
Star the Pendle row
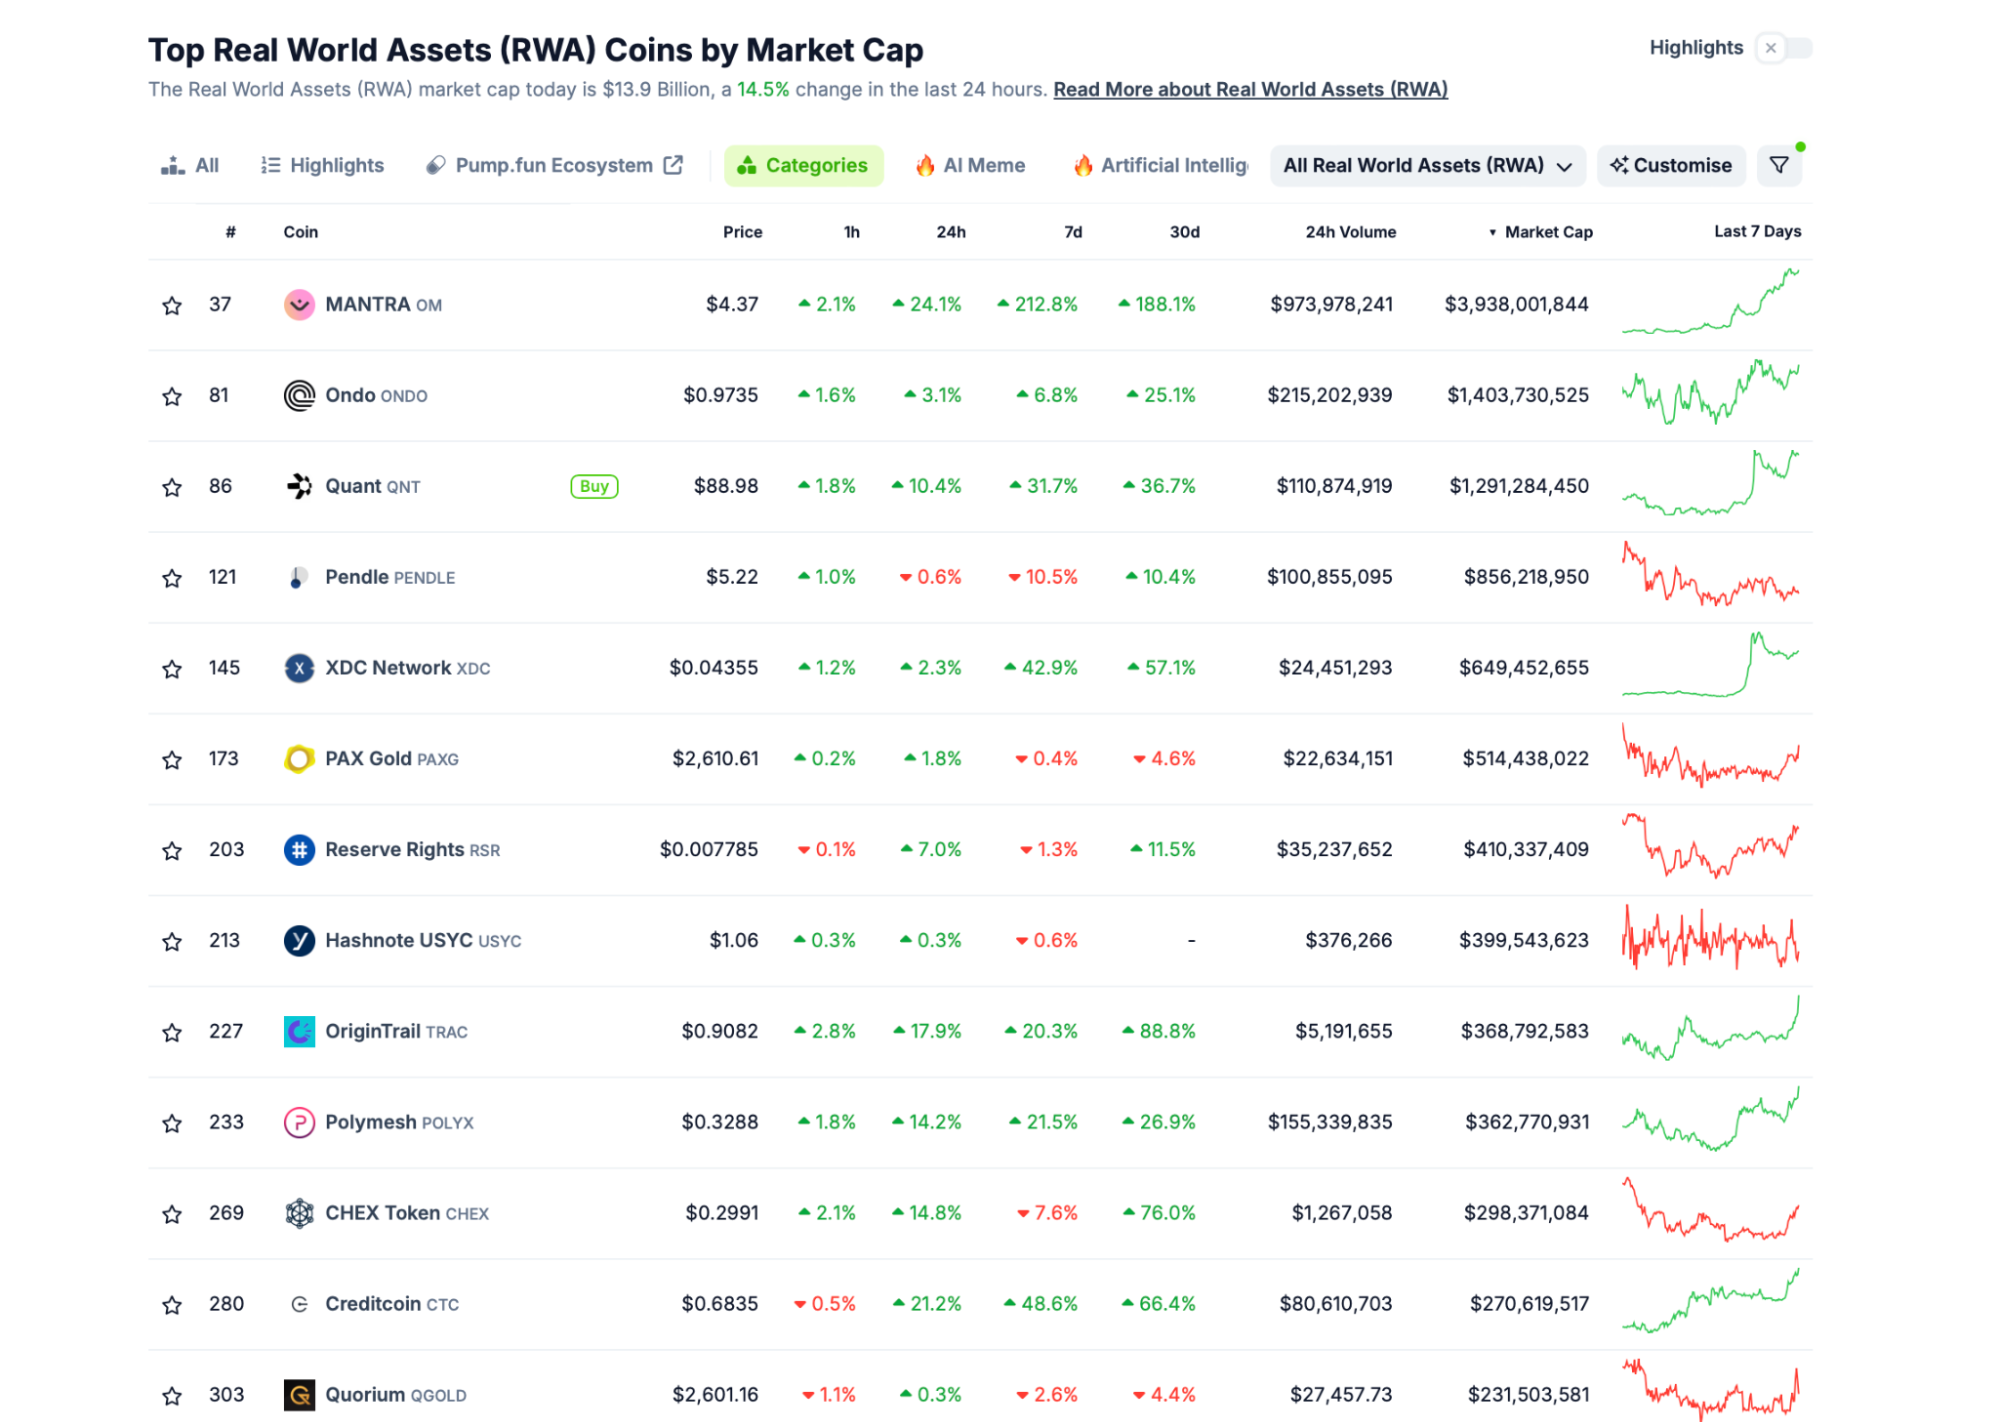click(172, 578)
